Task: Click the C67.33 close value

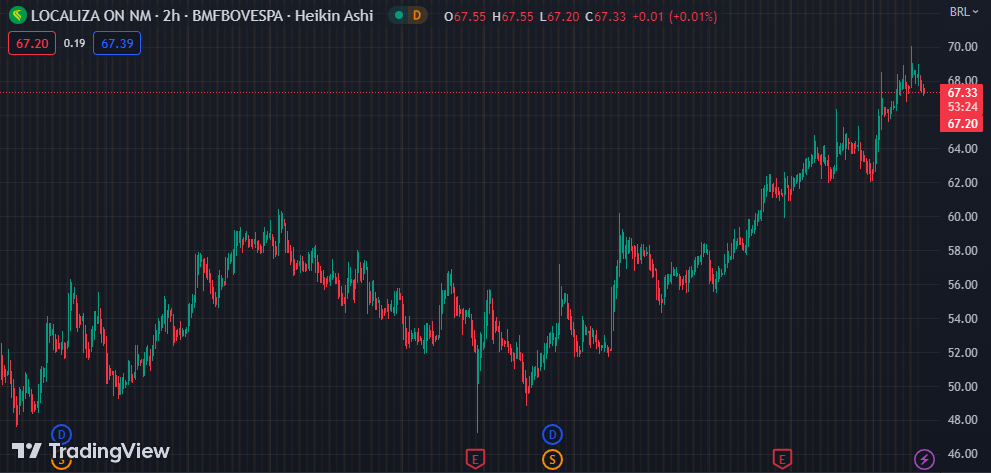Action: click(x=605, y=17)
